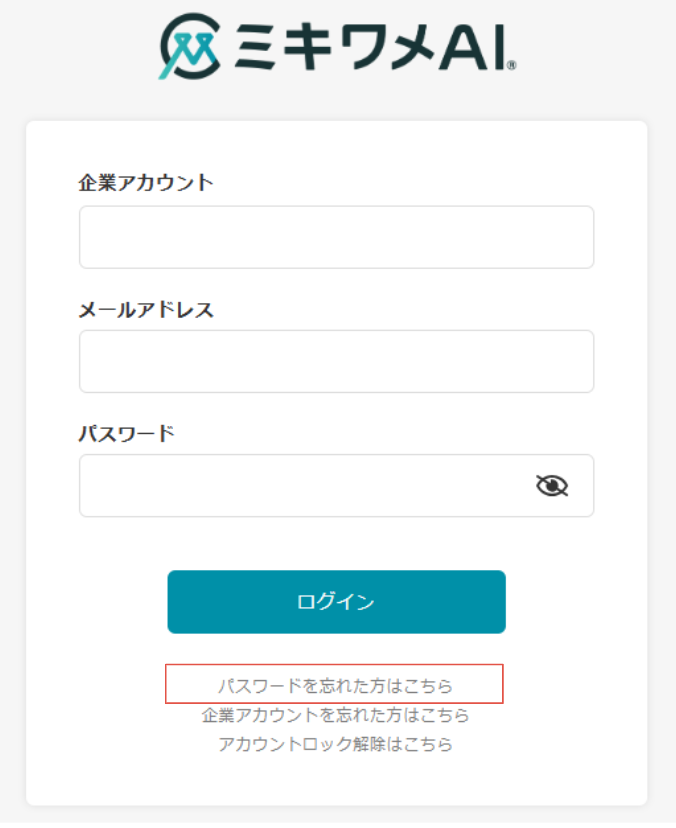Click the teal login button
The width and height of the screenshot is (676, 828).
pyautogui.click(x=337, y=602)
